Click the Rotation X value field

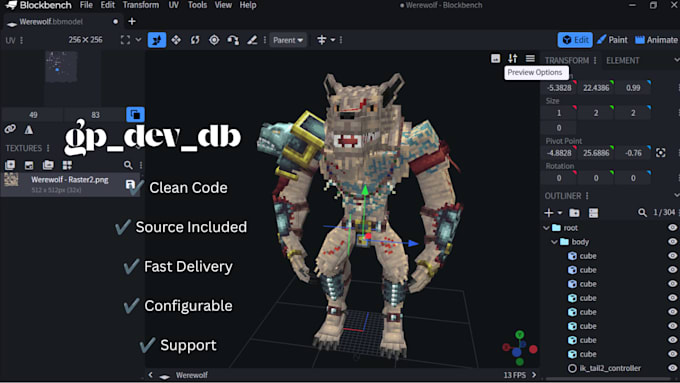[559, 178]
